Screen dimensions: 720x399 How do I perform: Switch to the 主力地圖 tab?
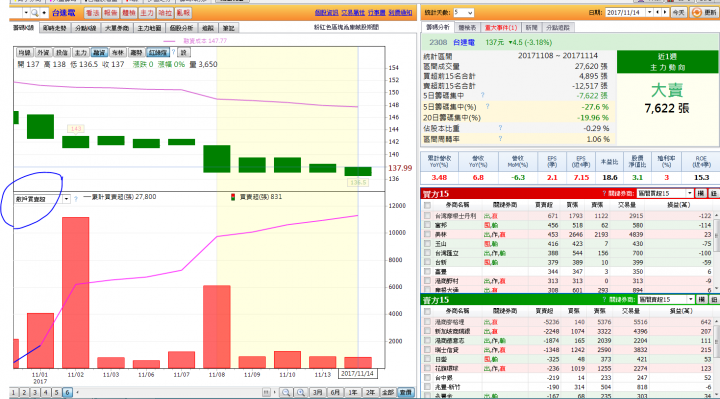149,28
